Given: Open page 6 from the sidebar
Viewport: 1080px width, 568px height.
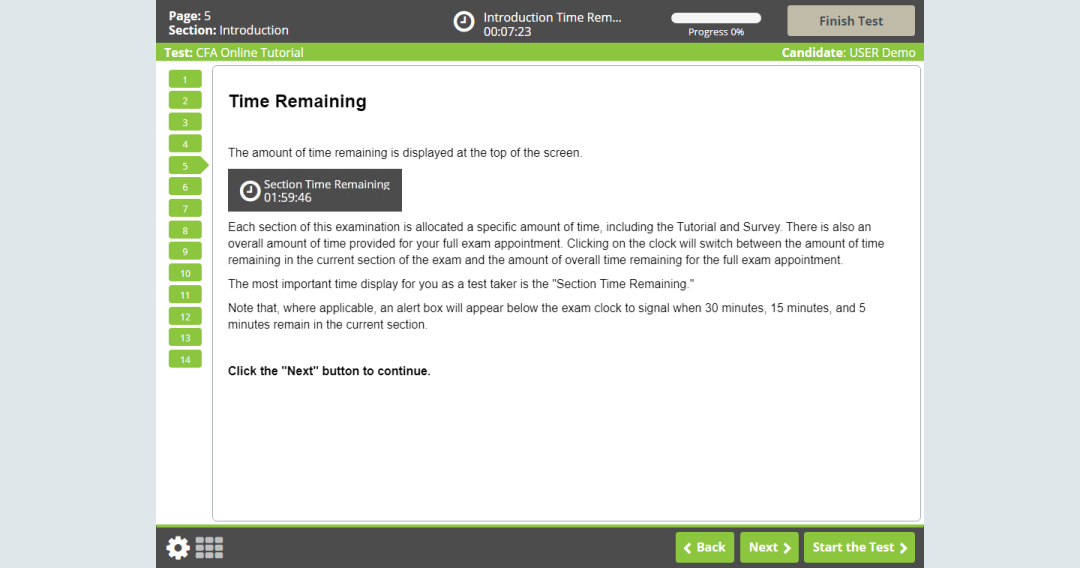Looking at the screenshot, I should pos(185,187).
